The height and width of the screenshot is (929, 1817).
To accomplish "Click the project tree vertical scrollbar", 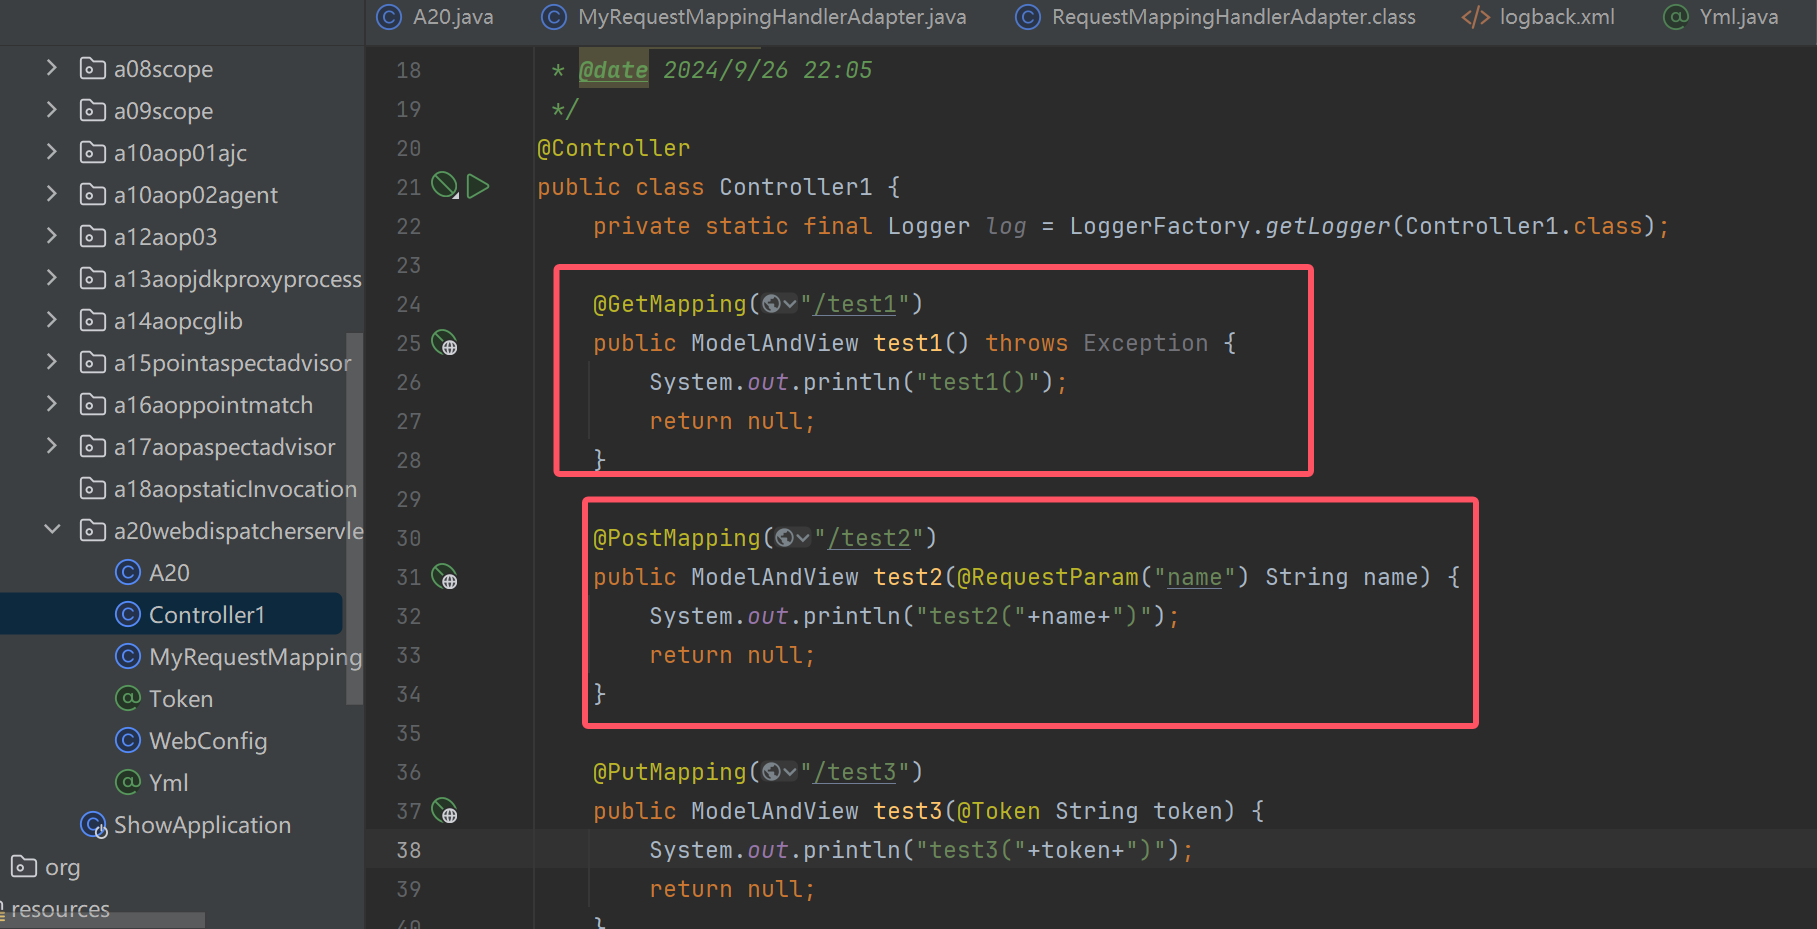I will coord(354,518).
